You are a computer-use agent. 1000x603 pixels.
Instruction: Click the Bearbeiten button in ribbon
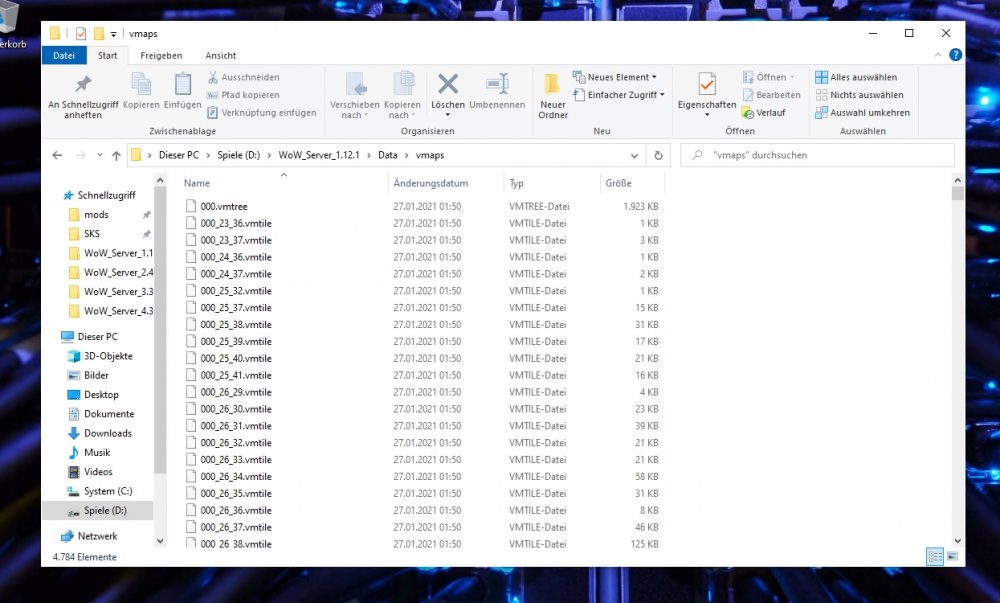[772, 95]
